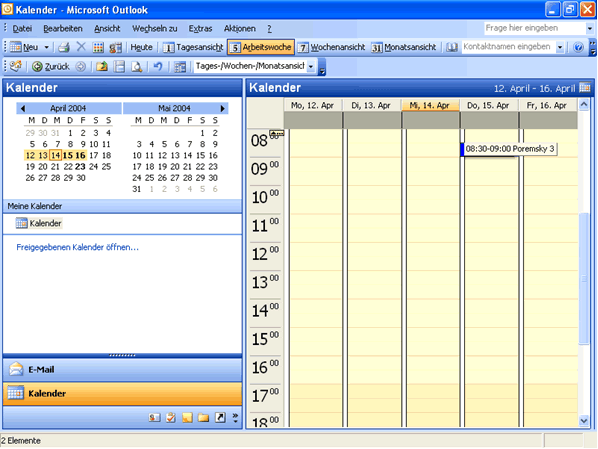Click the Mo, 12. Apr day header

[313, 105]
